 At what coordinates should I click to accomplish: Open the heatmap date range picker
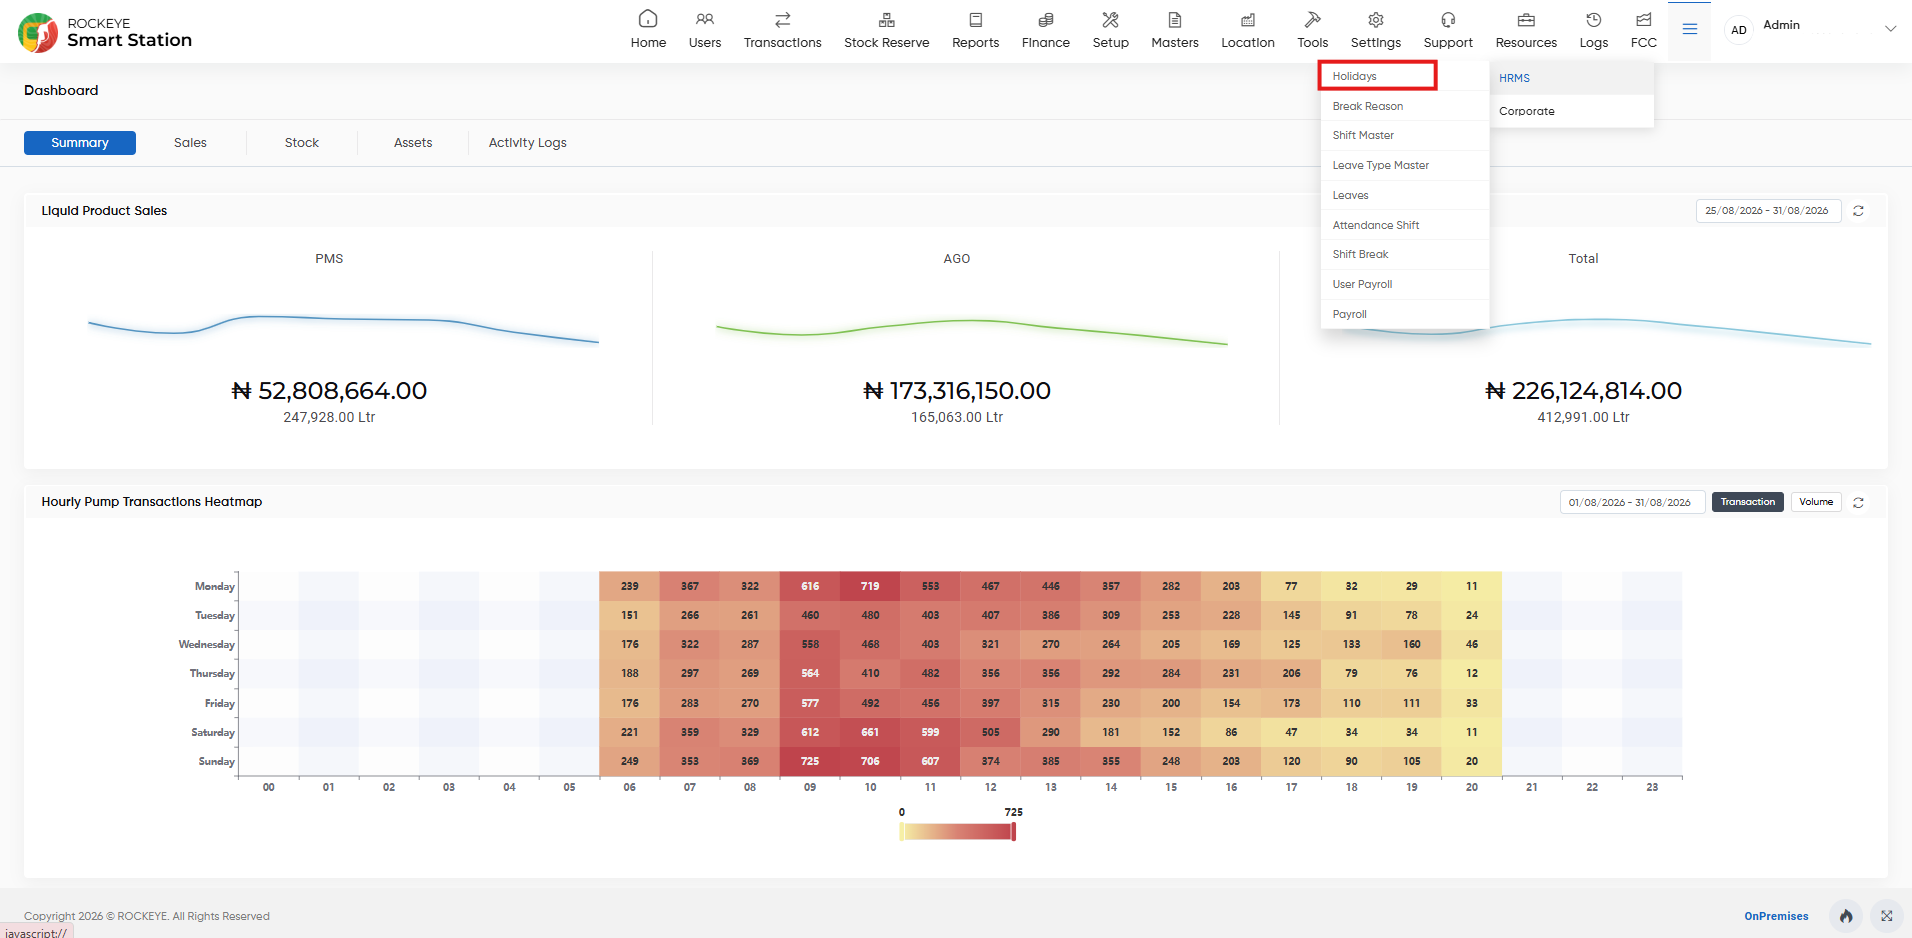pyautogui.click(x=1632, y=502)
